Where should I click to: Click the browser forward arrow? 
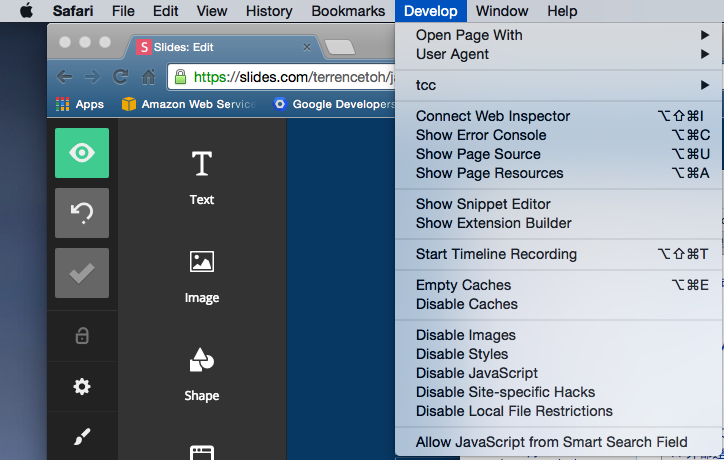(x=92, y=77)
